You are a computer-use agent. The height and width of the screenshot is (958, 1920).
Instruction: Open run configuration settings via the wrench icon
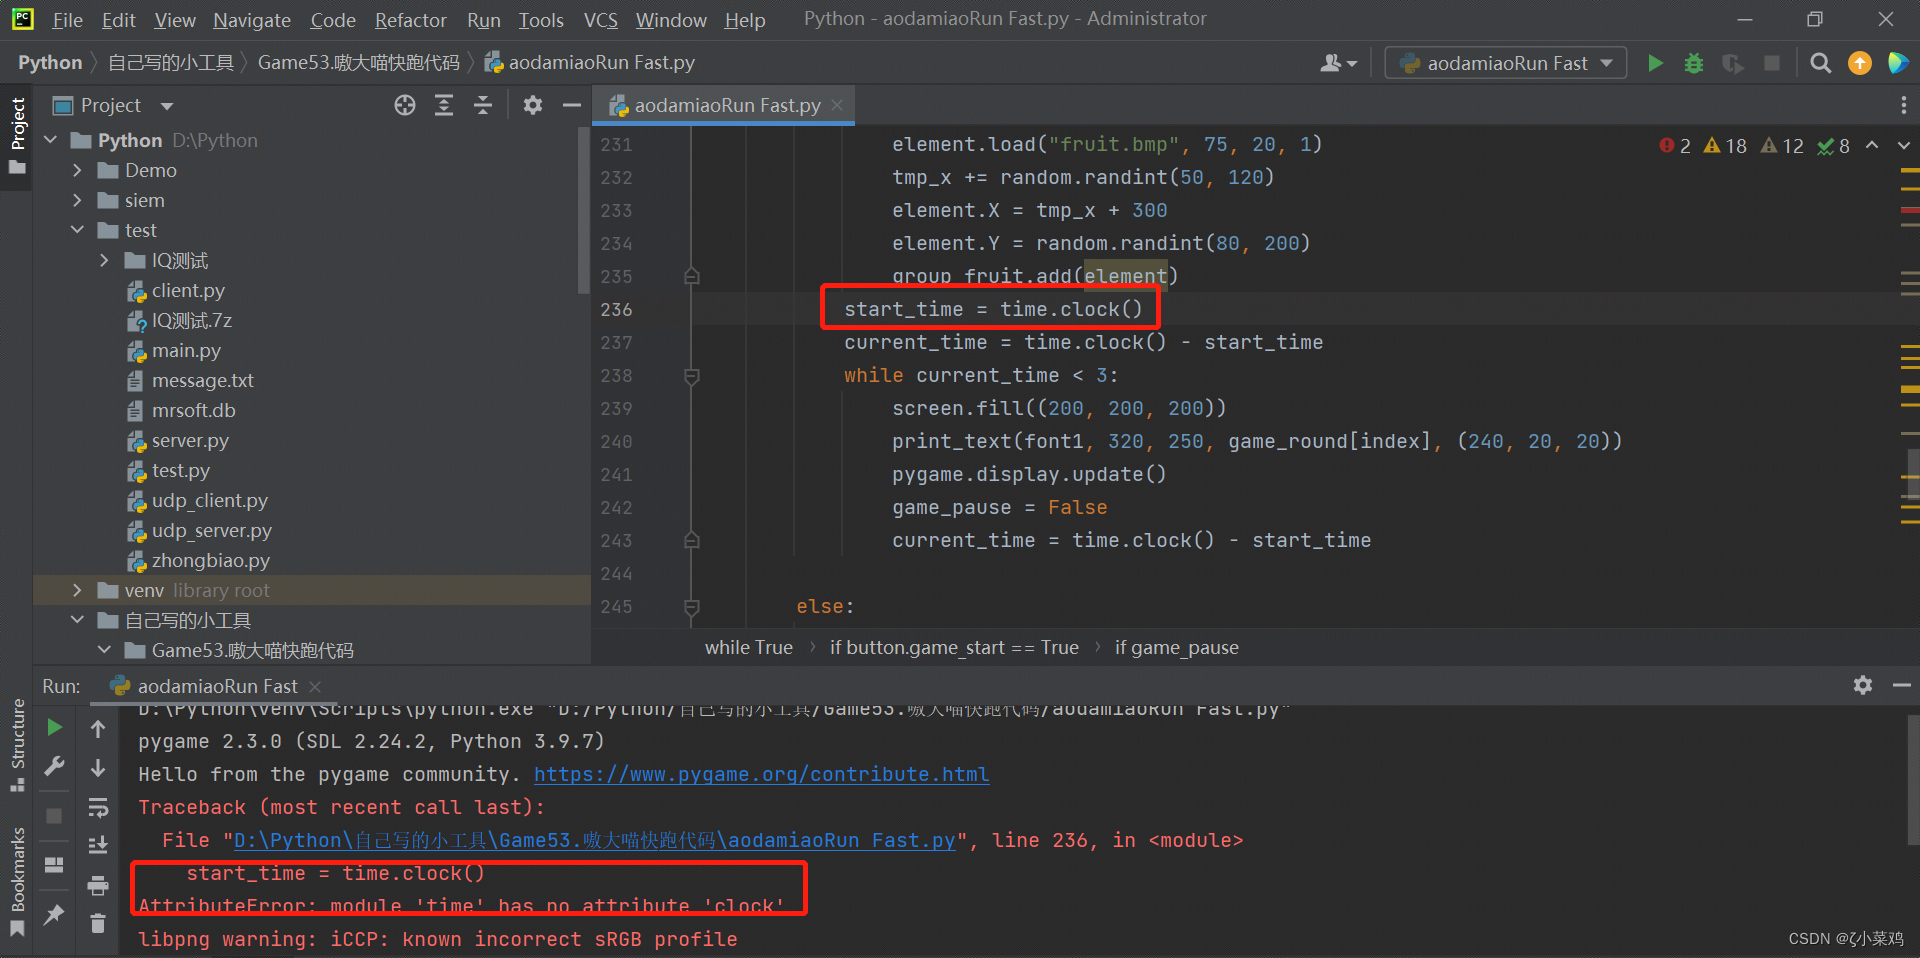[54, 767]
